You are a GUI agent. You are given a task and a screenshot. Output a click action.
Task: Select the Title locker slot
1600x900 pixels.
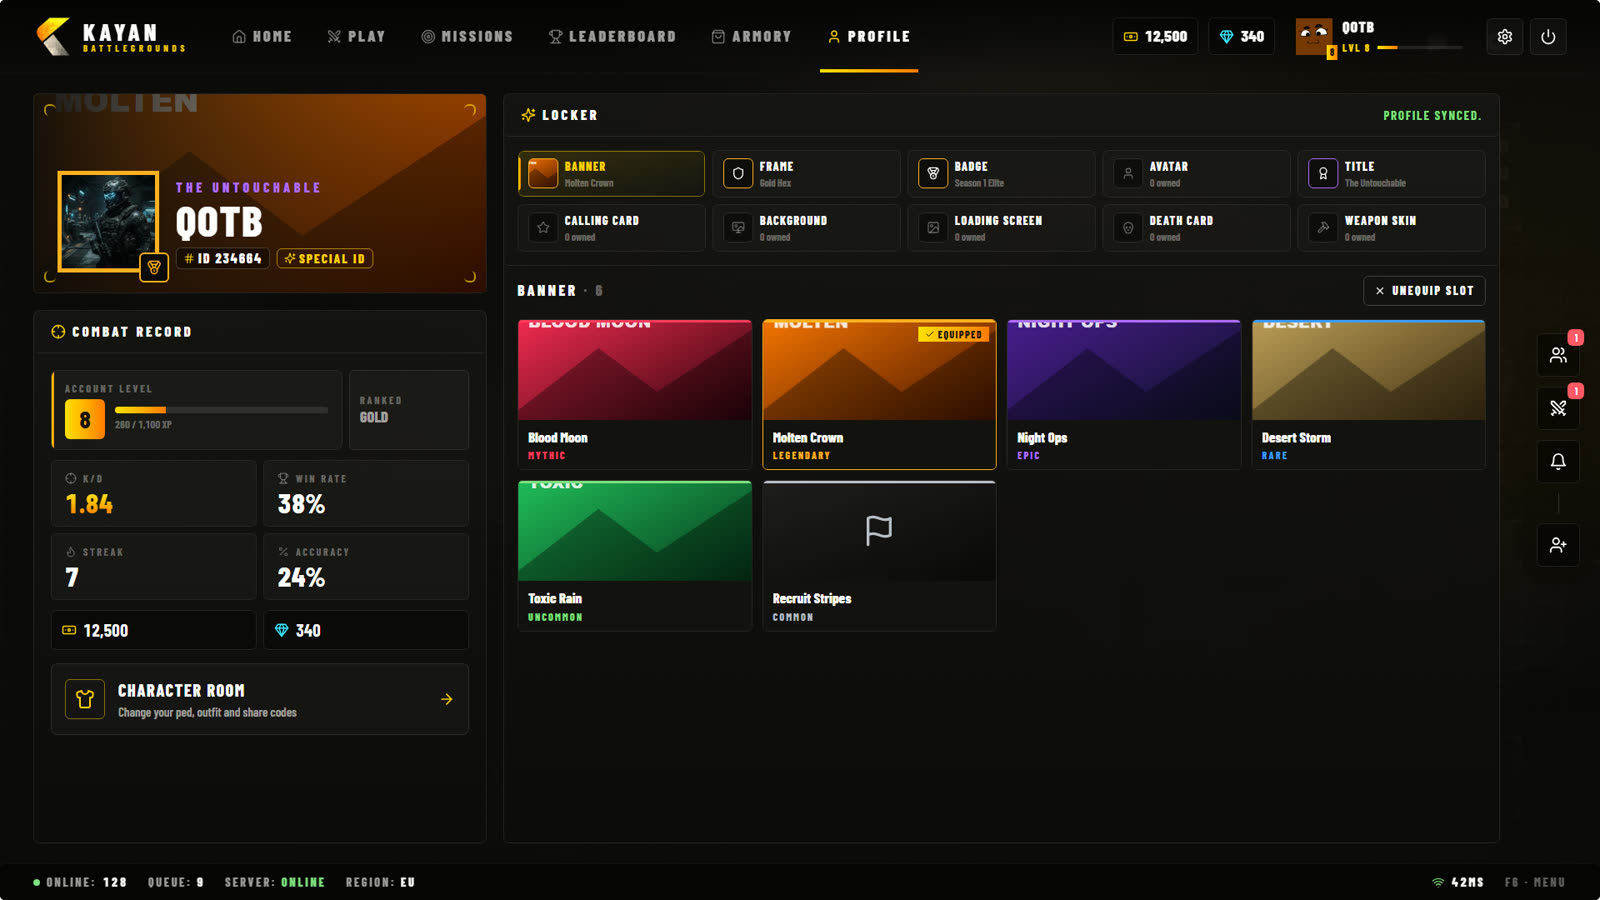tap(1391, 174)
